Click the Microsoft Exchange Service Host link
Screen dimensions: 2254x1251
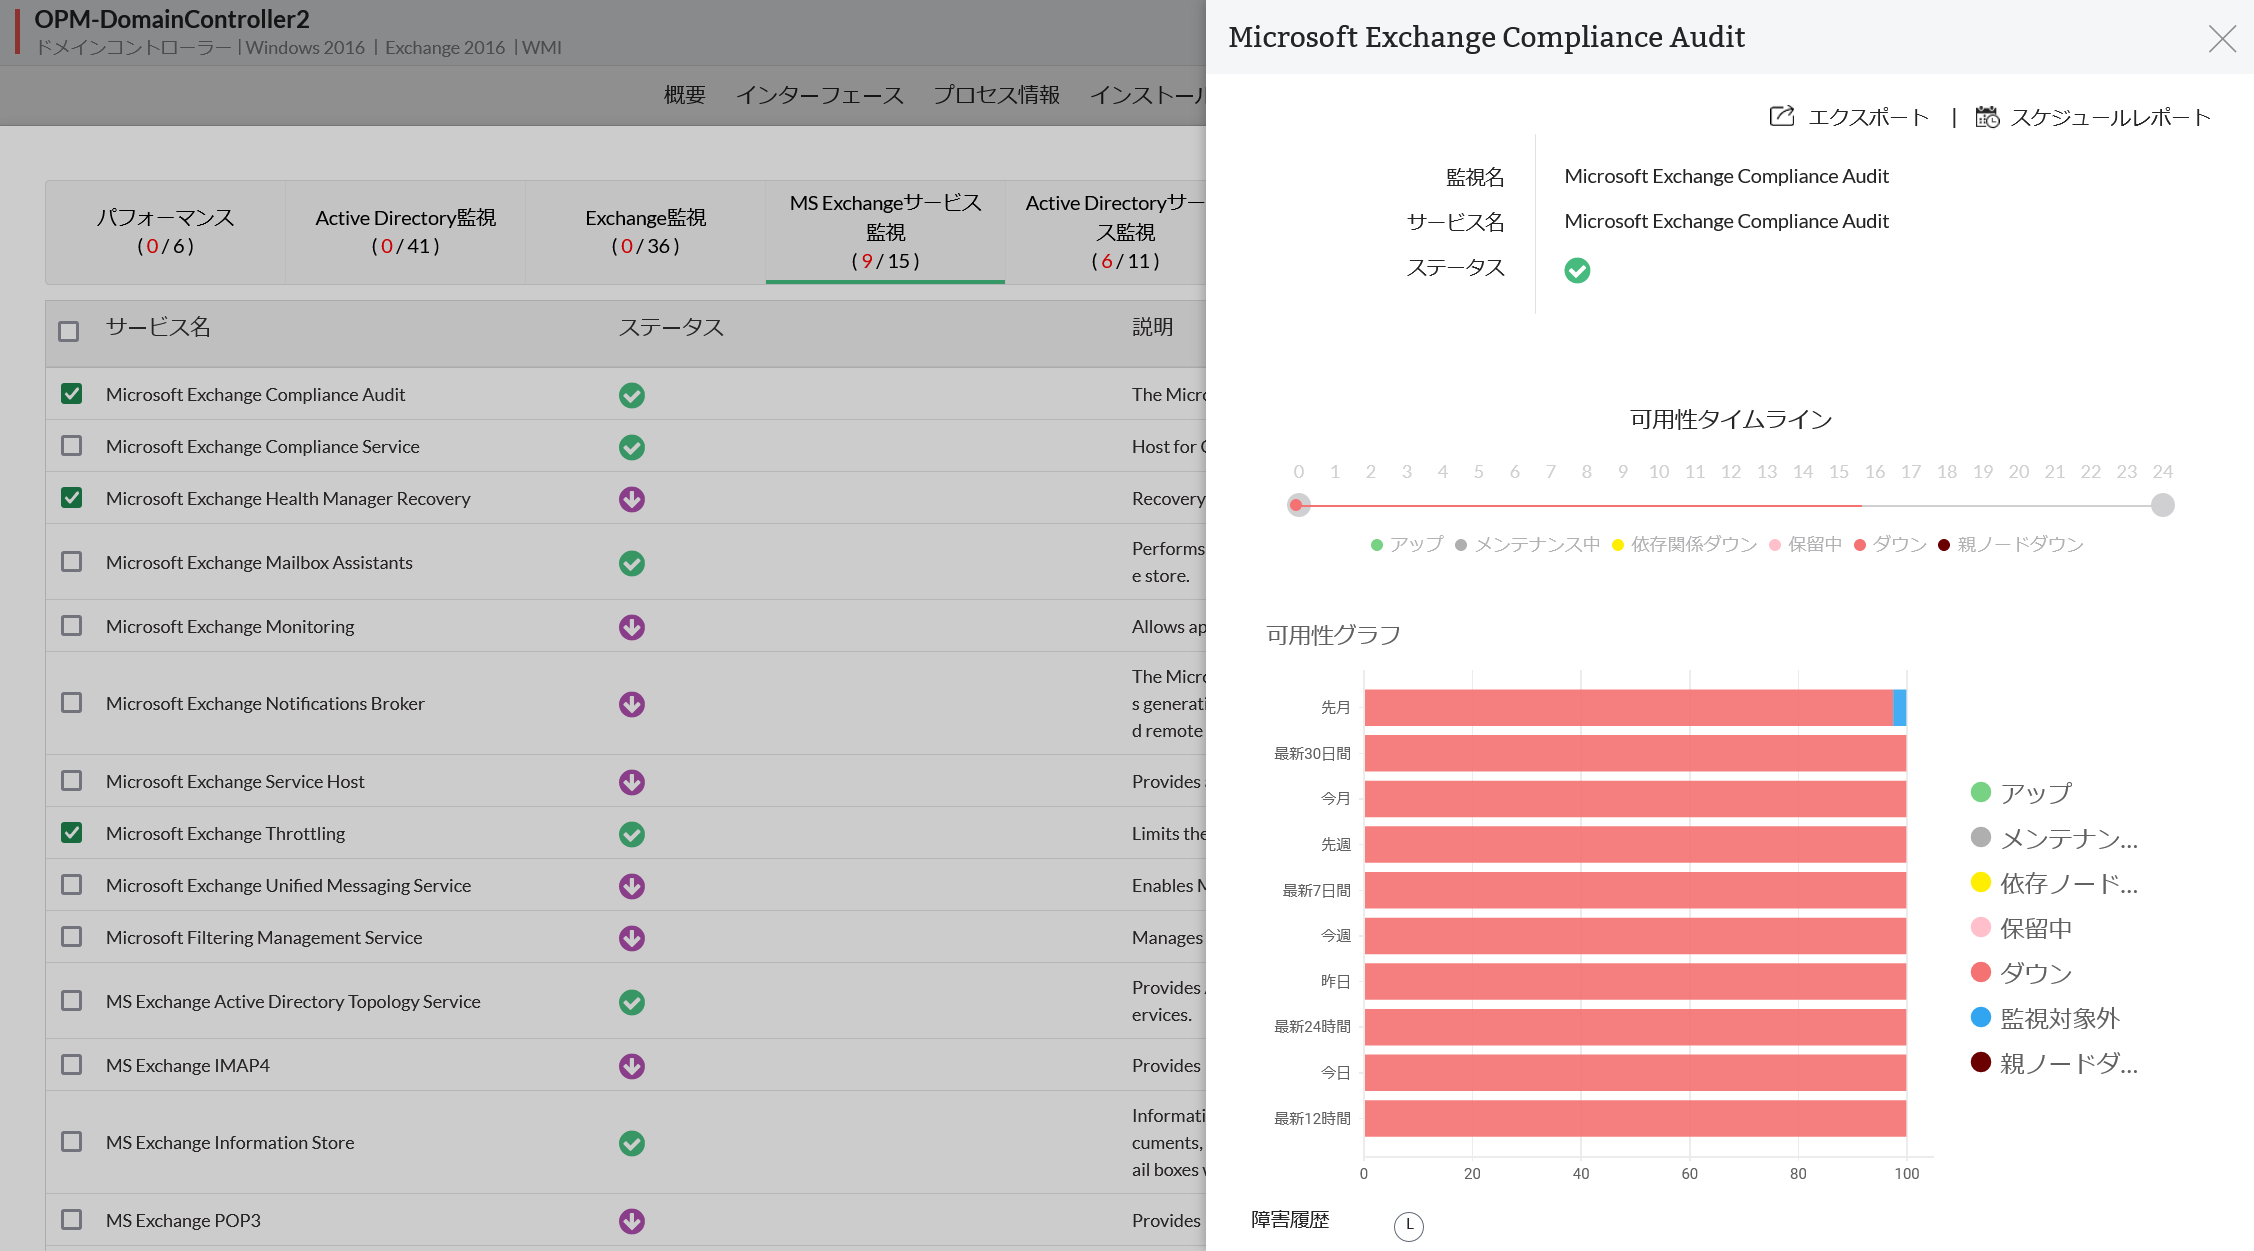235,782
